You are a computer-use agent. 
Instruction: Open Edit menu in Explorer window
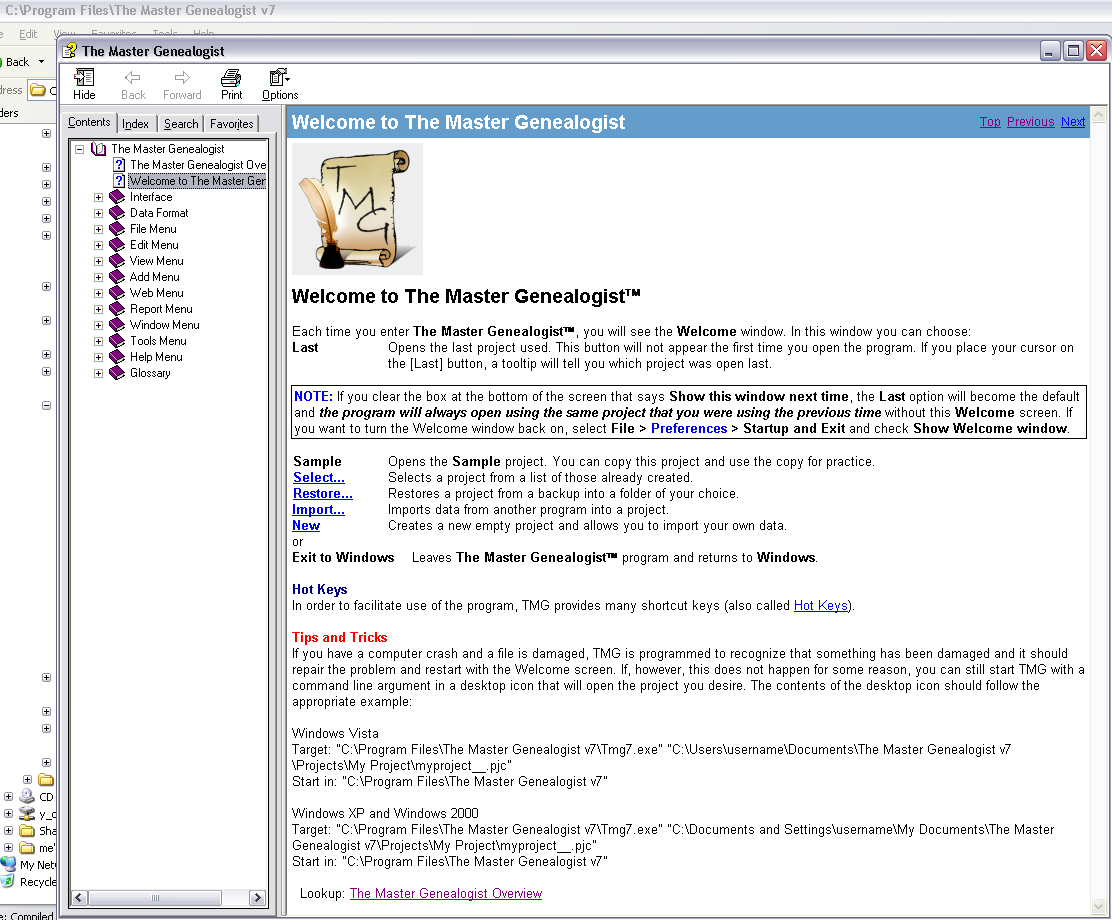28,34
